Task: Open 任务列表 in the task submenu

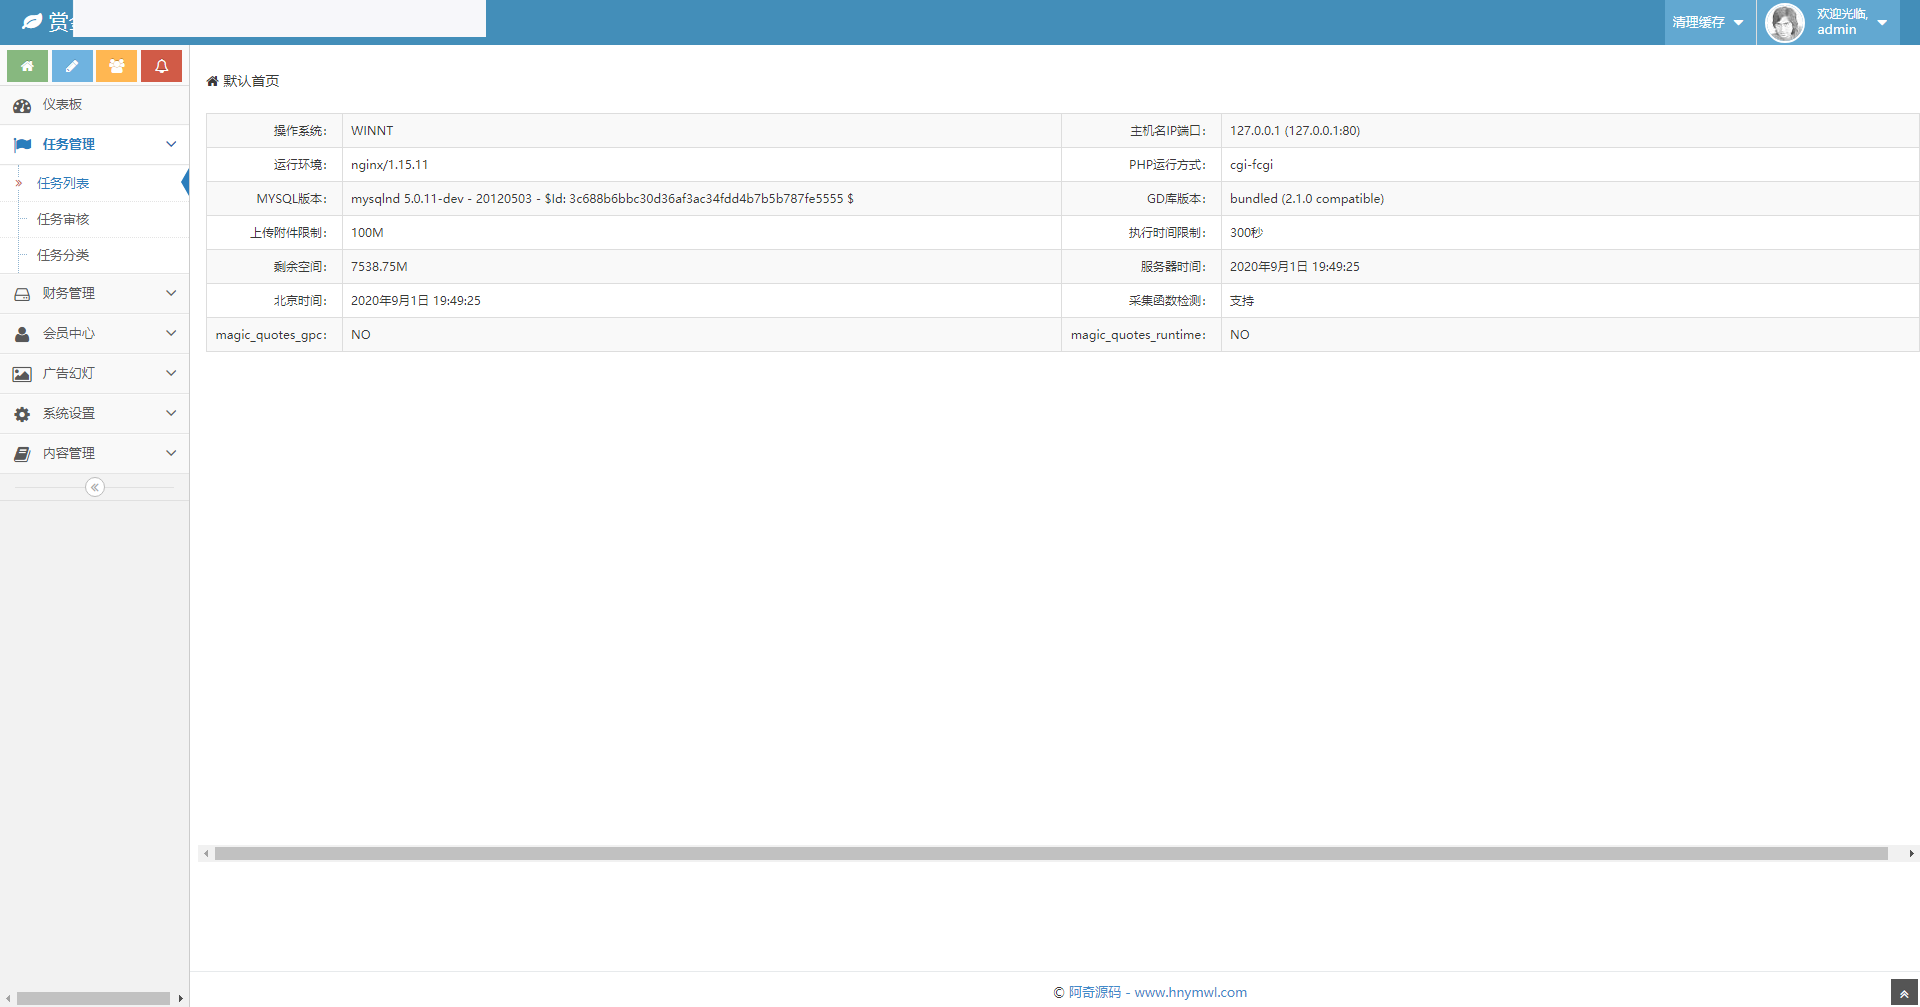Action: (x=63, y=183)
